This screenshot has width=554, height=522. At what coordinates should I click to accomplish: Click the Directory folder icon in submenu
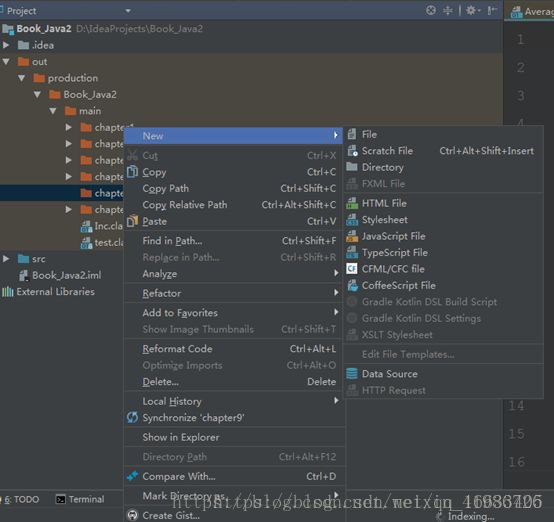(352, 167)
